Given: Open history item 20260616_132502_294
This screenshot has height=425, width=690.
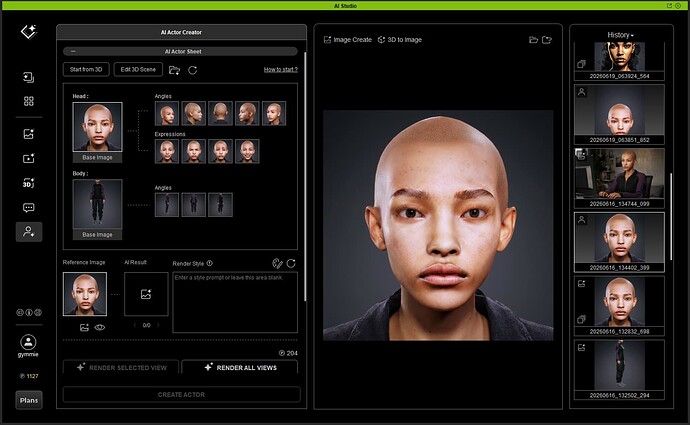Looking at the screenshot, I should tap(619, 370).
